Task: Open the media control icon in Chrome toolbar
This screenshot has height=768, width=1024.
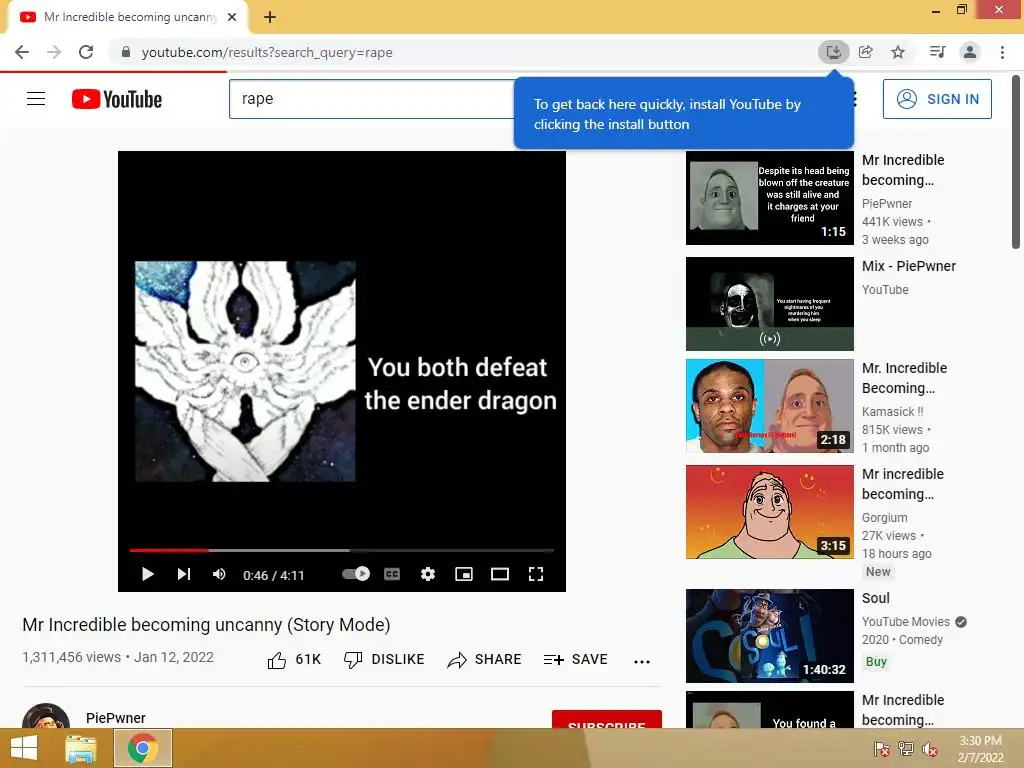Action: click(937, 52)
